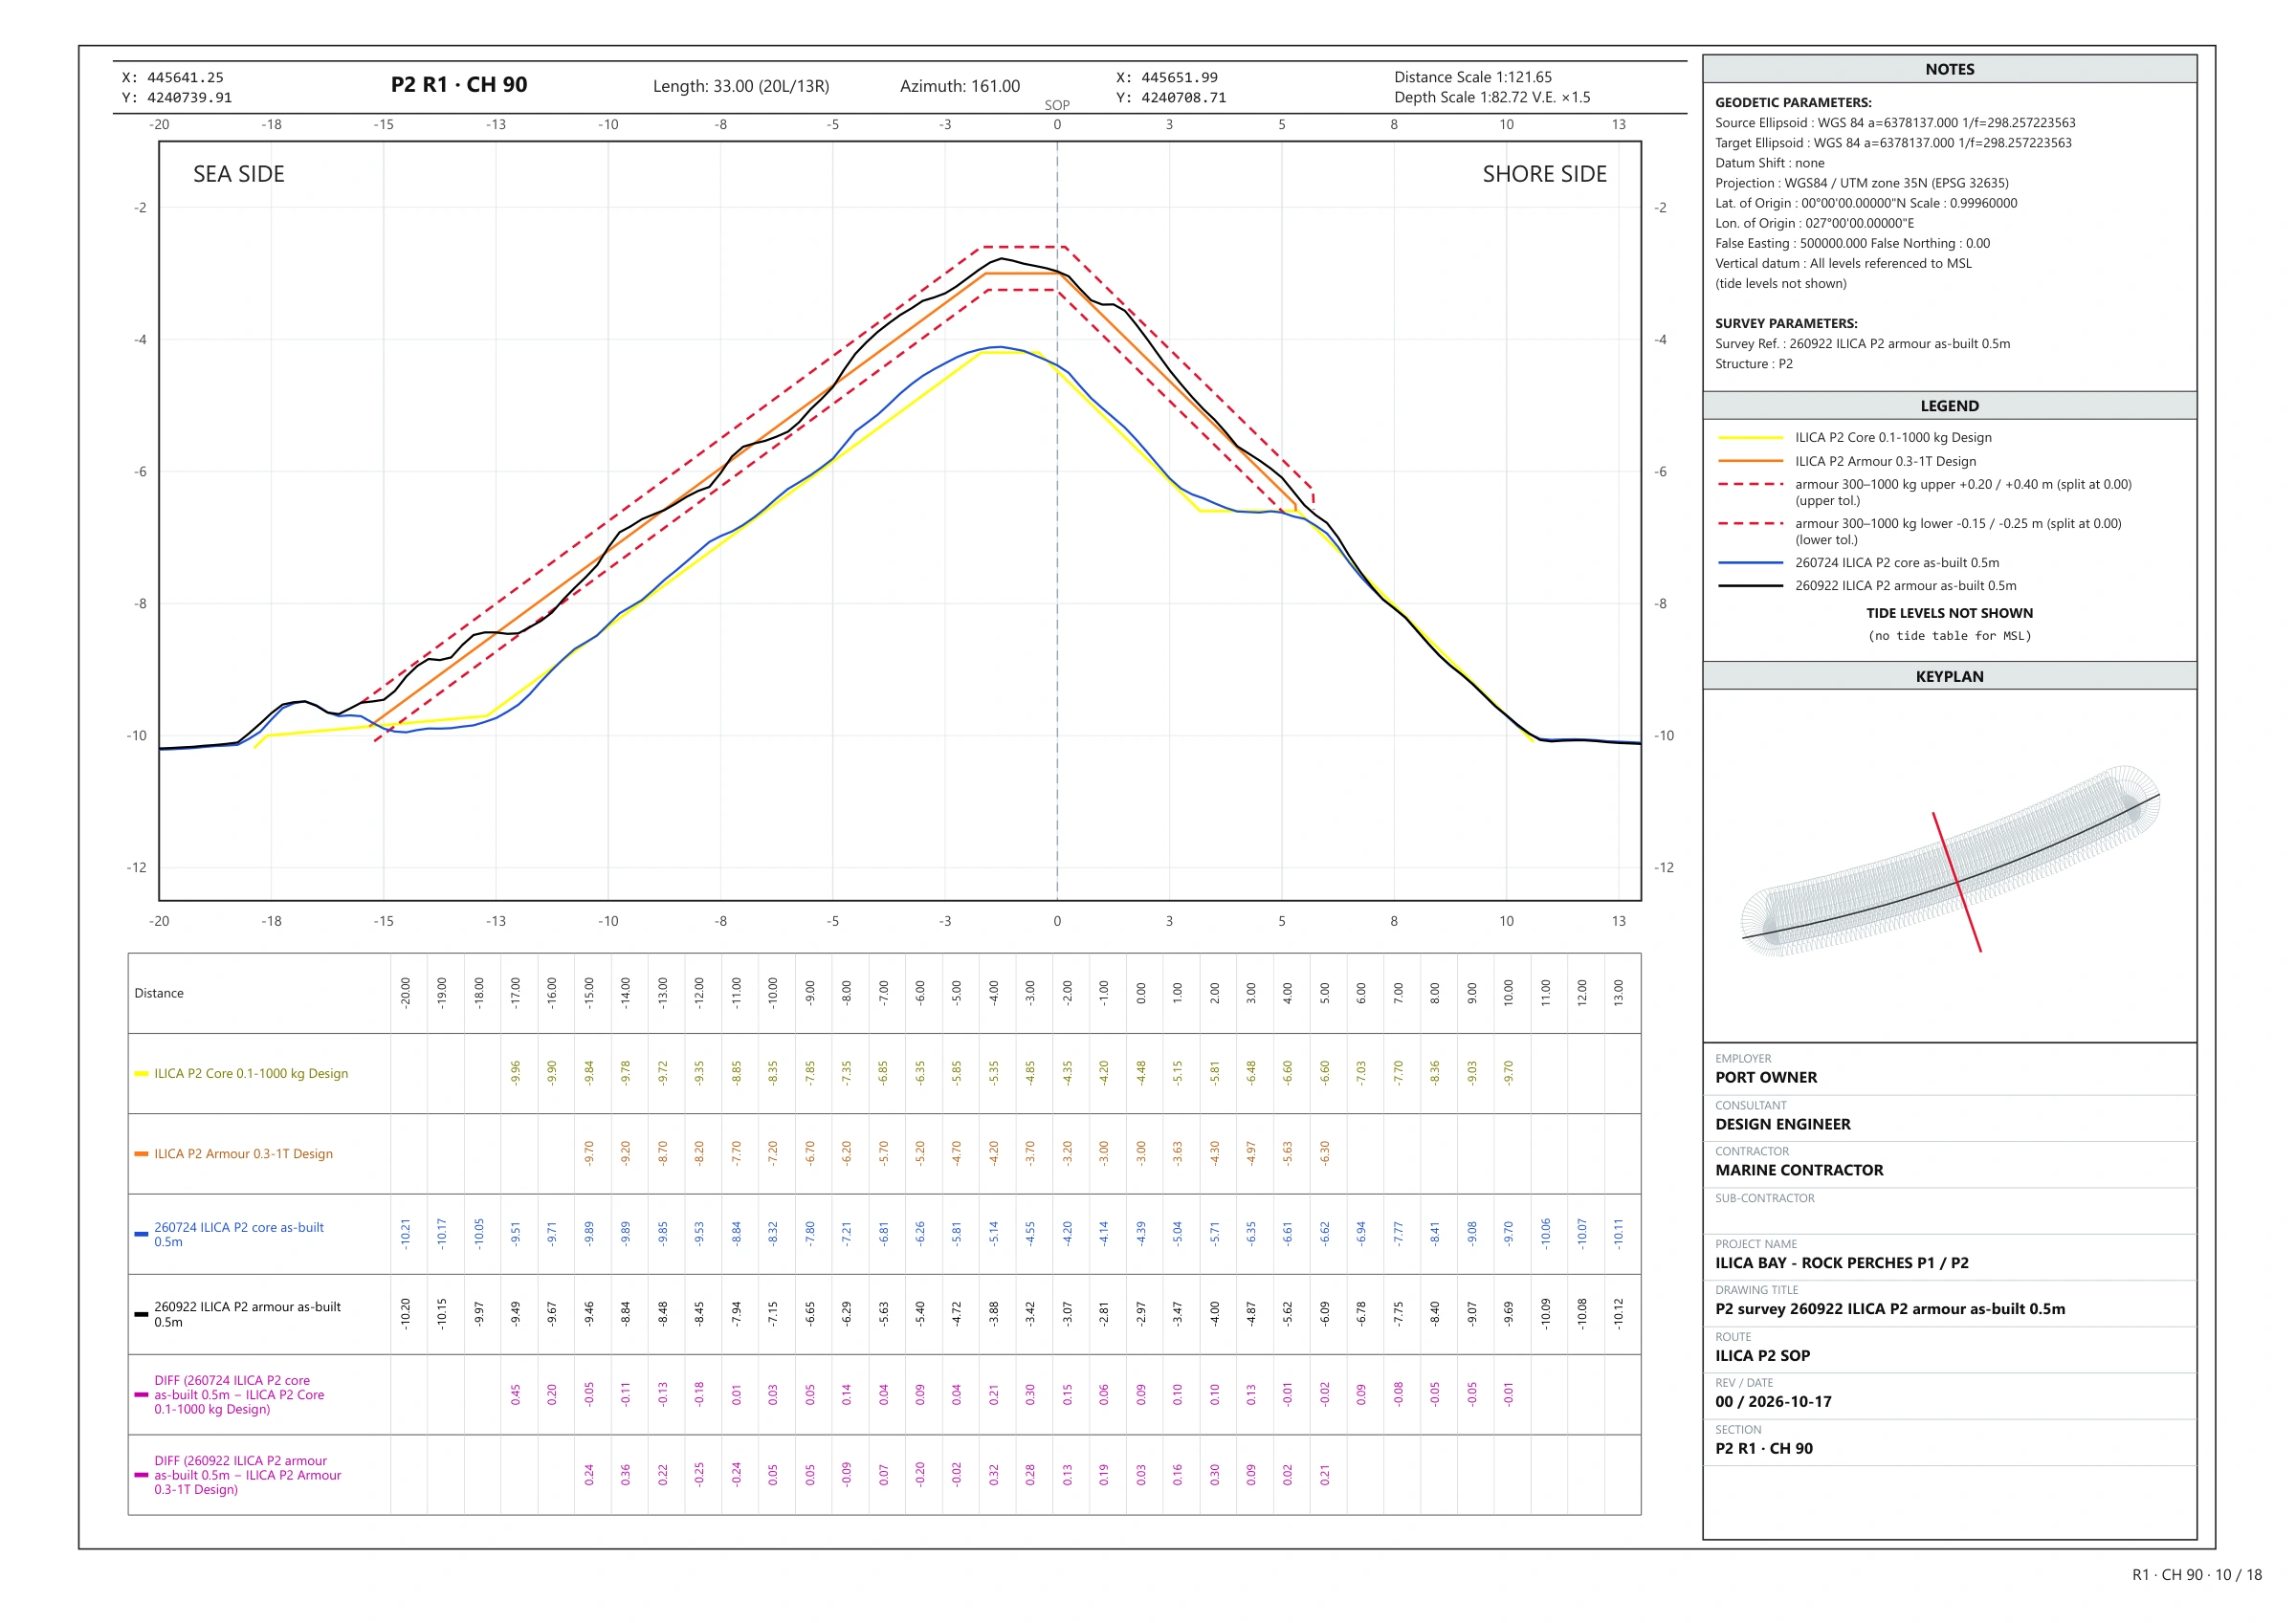
Task: Click the orange Armour Design legend line
Action: pyautogui.click(x=1750, y=461)
